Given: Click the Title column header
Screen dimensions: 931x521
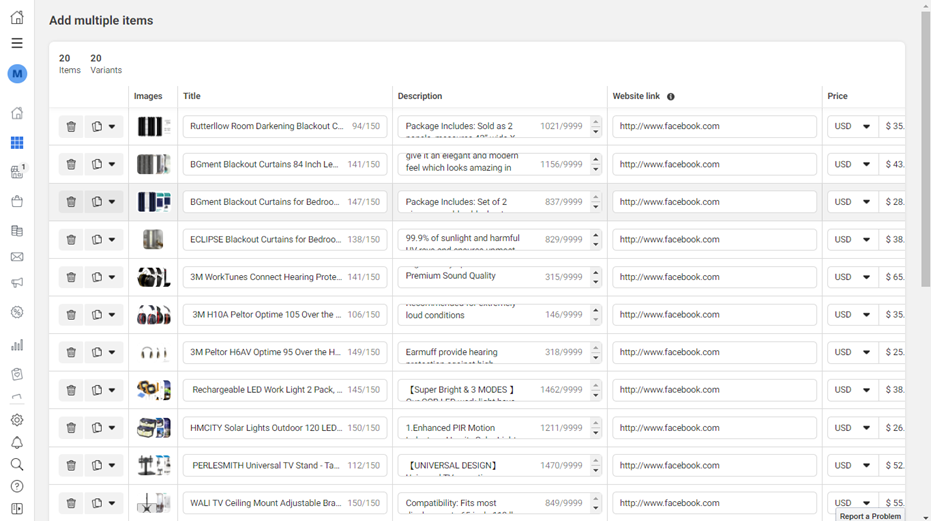Looking at the screenshot, I should [x=192, y=96].
